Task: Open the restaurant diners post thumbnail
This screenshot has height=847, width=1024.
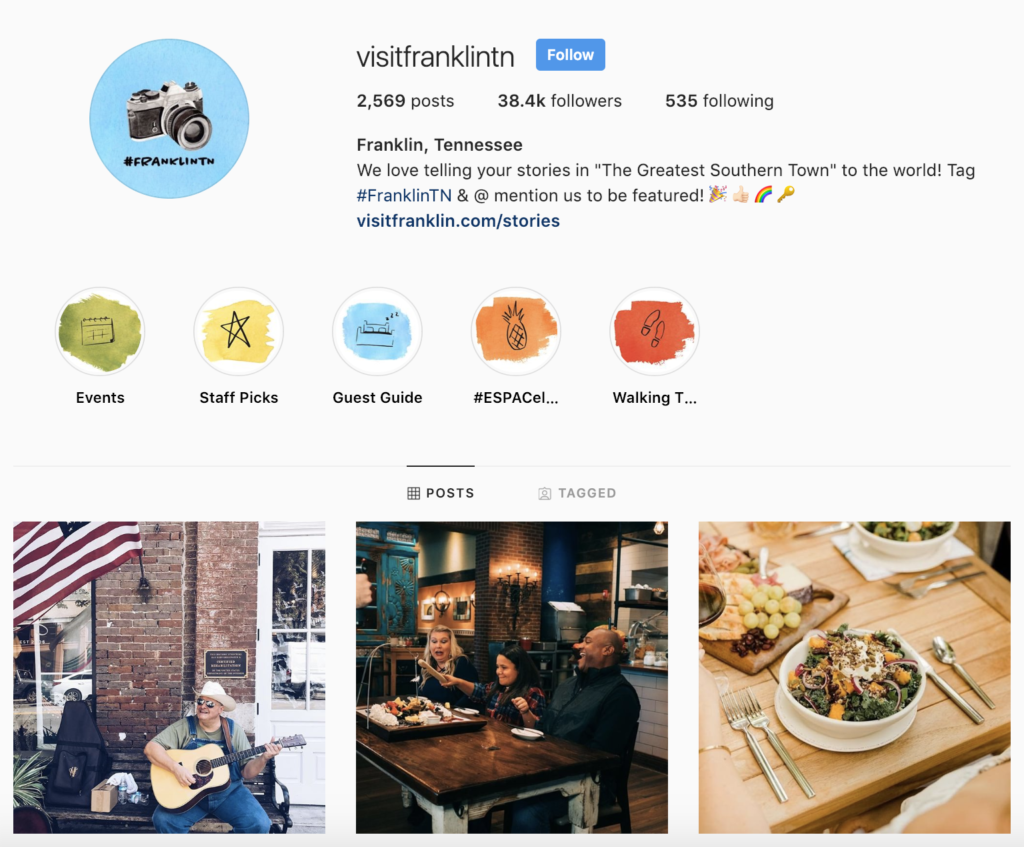Action: pos(512,677)
